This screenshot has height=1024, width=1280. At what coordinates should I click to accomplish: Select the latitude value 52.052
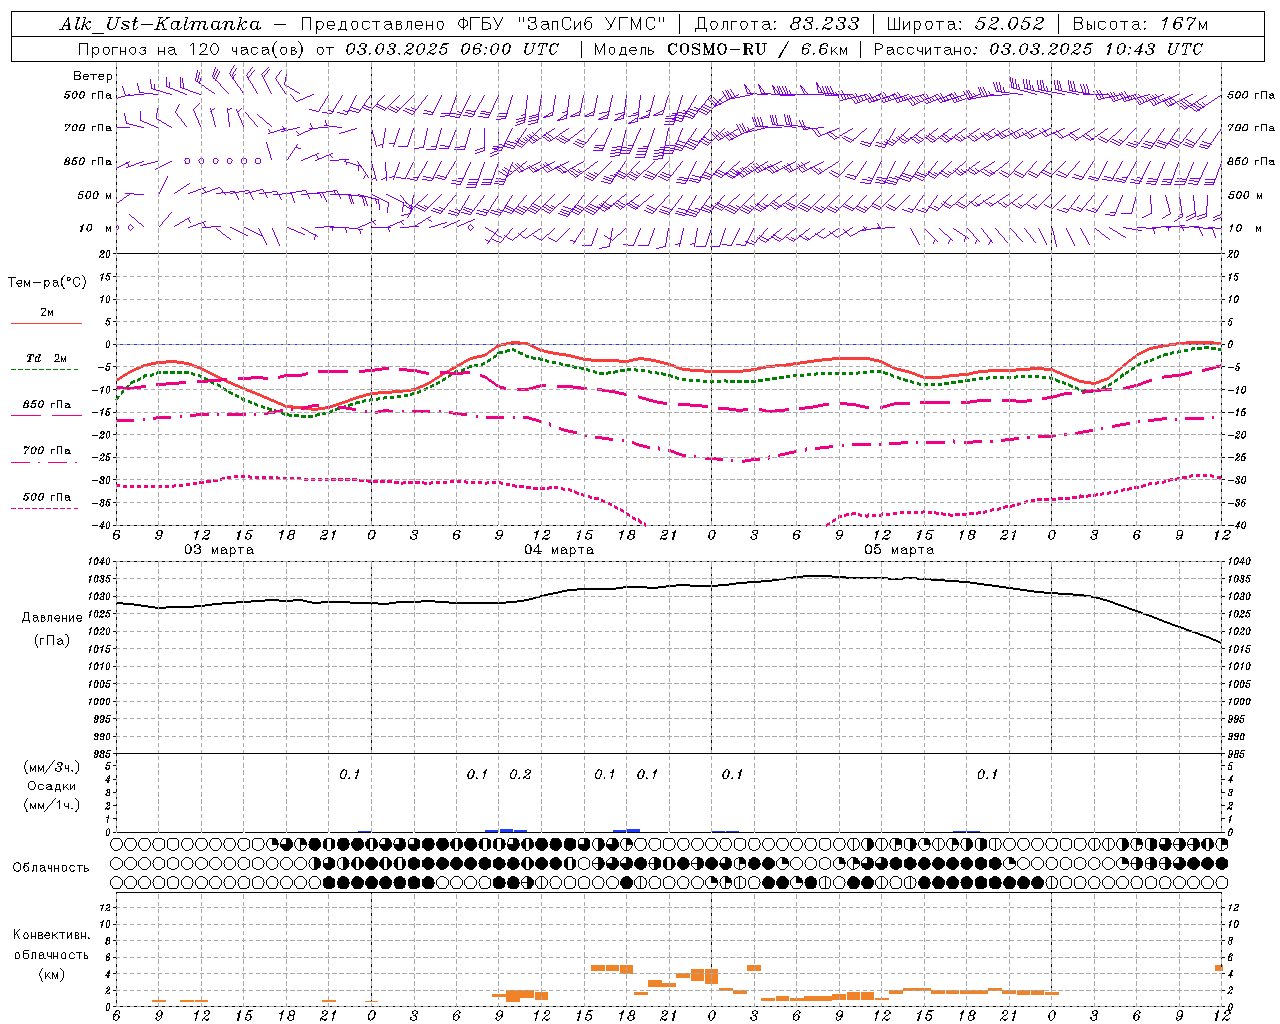point(1010,24)
